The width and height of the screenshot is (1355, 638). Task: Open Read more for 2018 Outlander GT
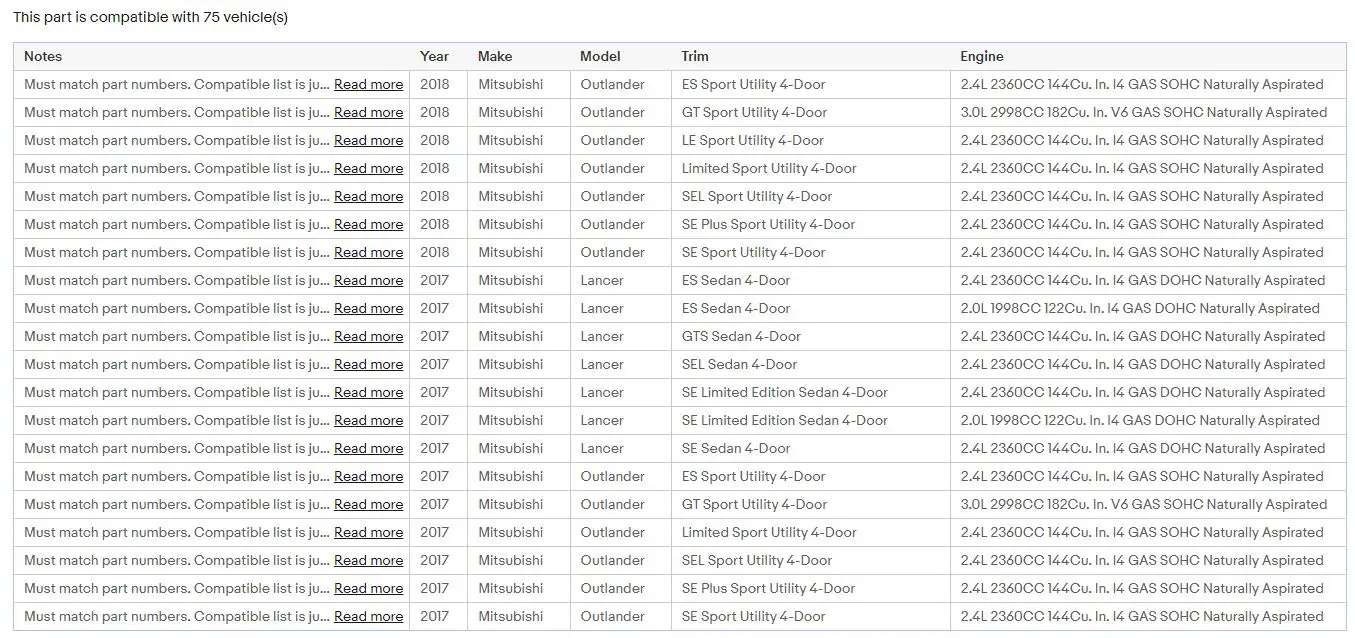tap(368, 113)
